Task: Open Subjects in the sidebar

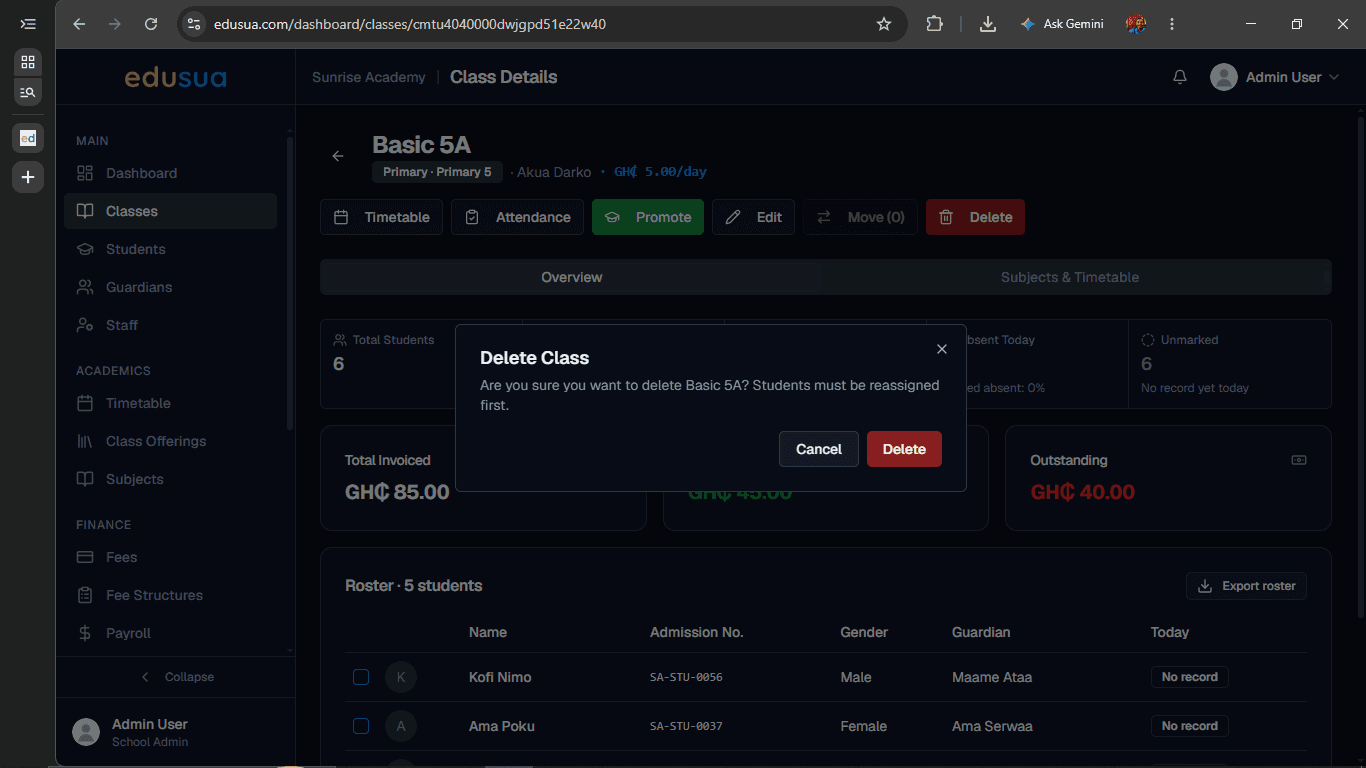Action: click(x=170, y=479)
